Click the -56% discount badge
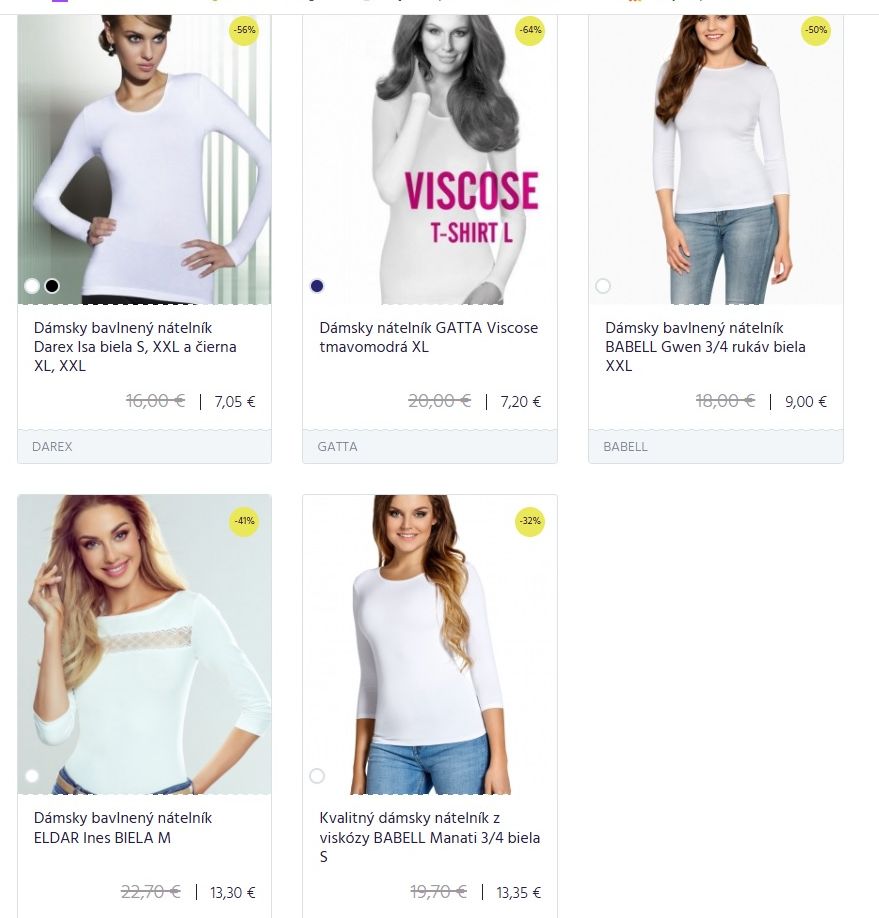The width and height of the screenshot is (879, 918). click(x=244, y=30)
